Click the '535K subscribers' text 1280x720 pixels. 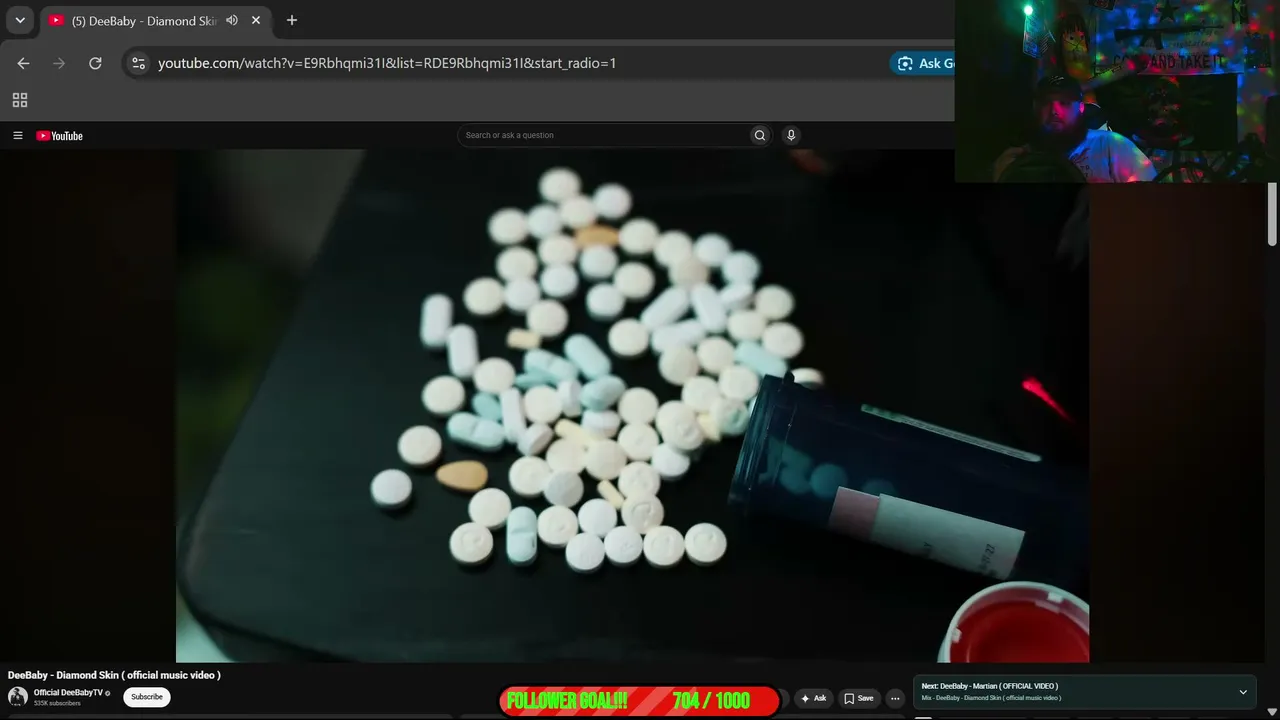[57, 703]
